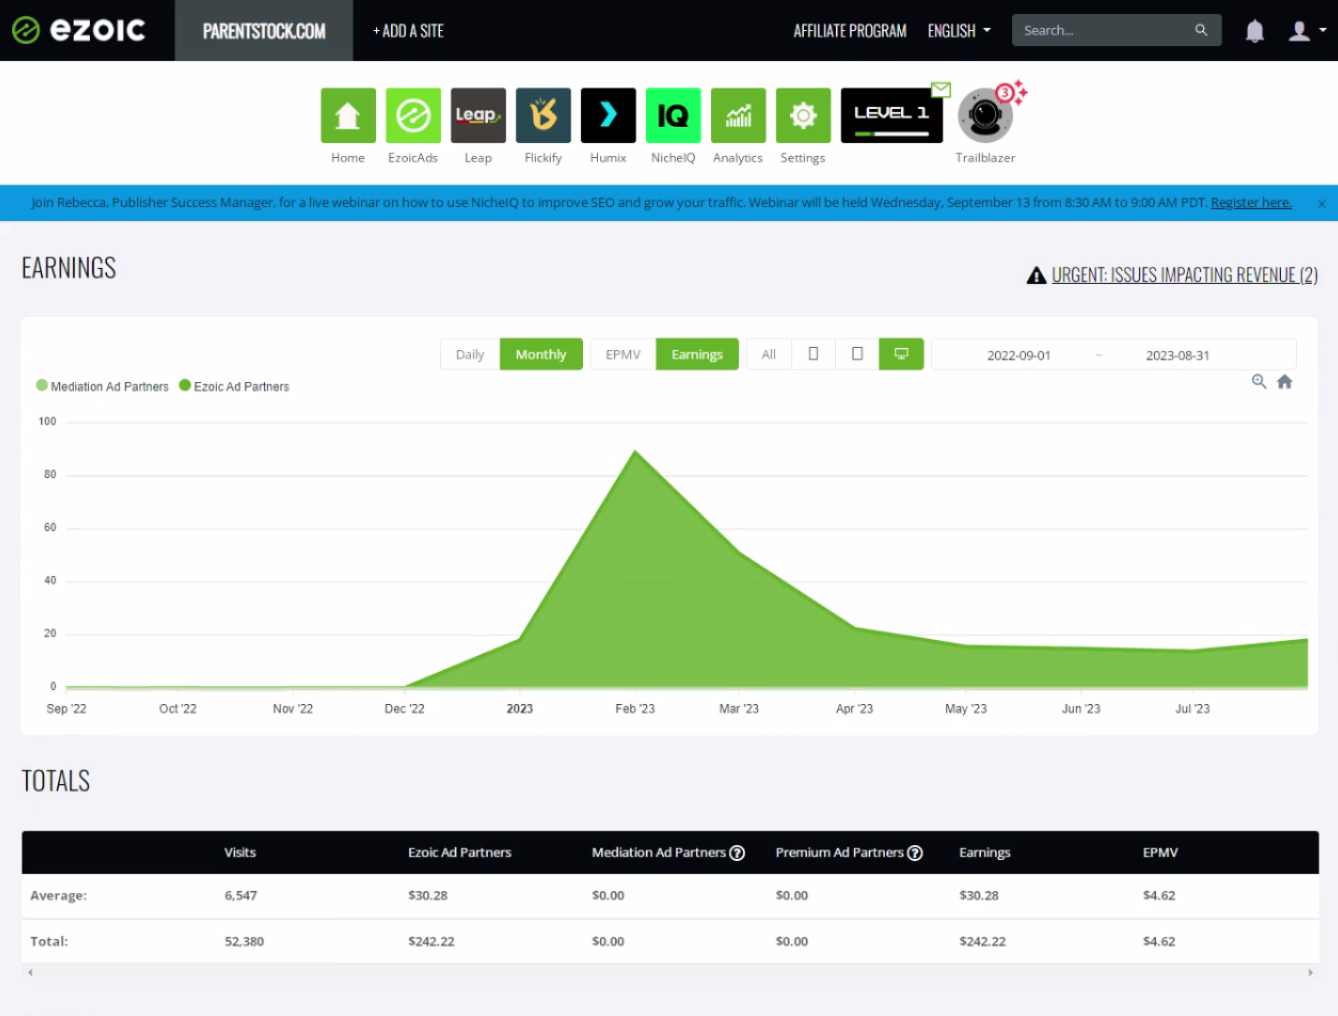Open the NicheIQ icon
The image size is (1338, 1016).
(x=673, y=116)
